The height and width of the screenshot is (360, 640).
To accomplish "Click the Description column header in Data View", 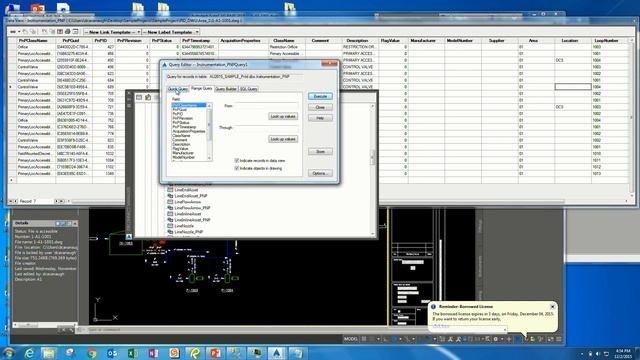I will click(357, 41).
